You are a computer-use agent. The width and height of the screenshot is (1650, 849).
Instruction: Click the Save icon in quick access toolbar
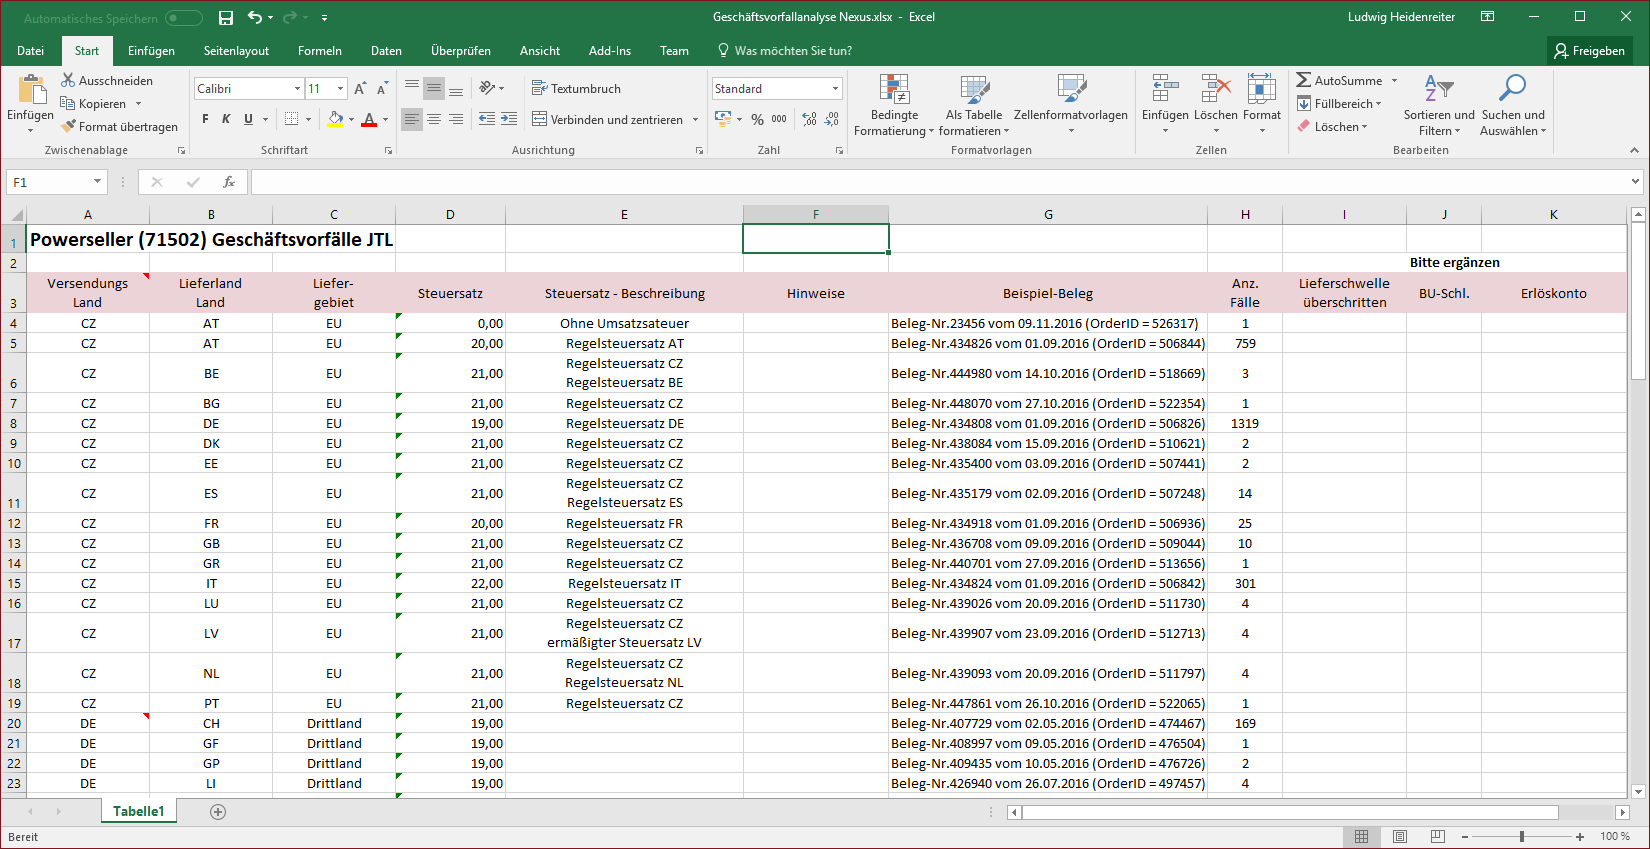click(226, 18)
